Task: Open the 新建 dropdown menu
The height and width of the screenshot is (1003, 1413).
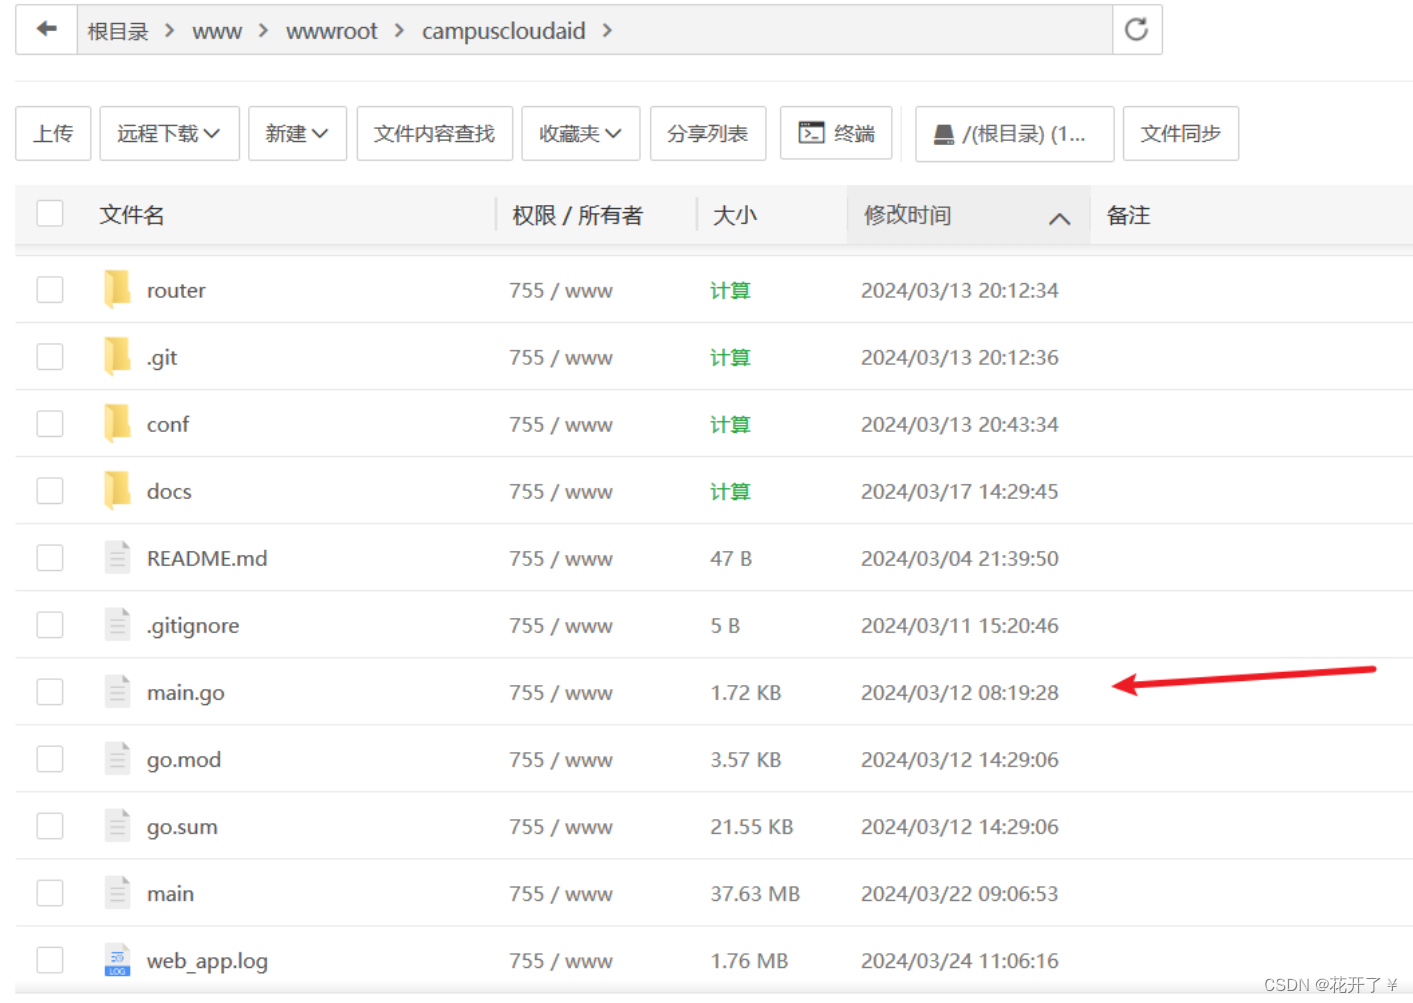Action: tap(297, 134)
